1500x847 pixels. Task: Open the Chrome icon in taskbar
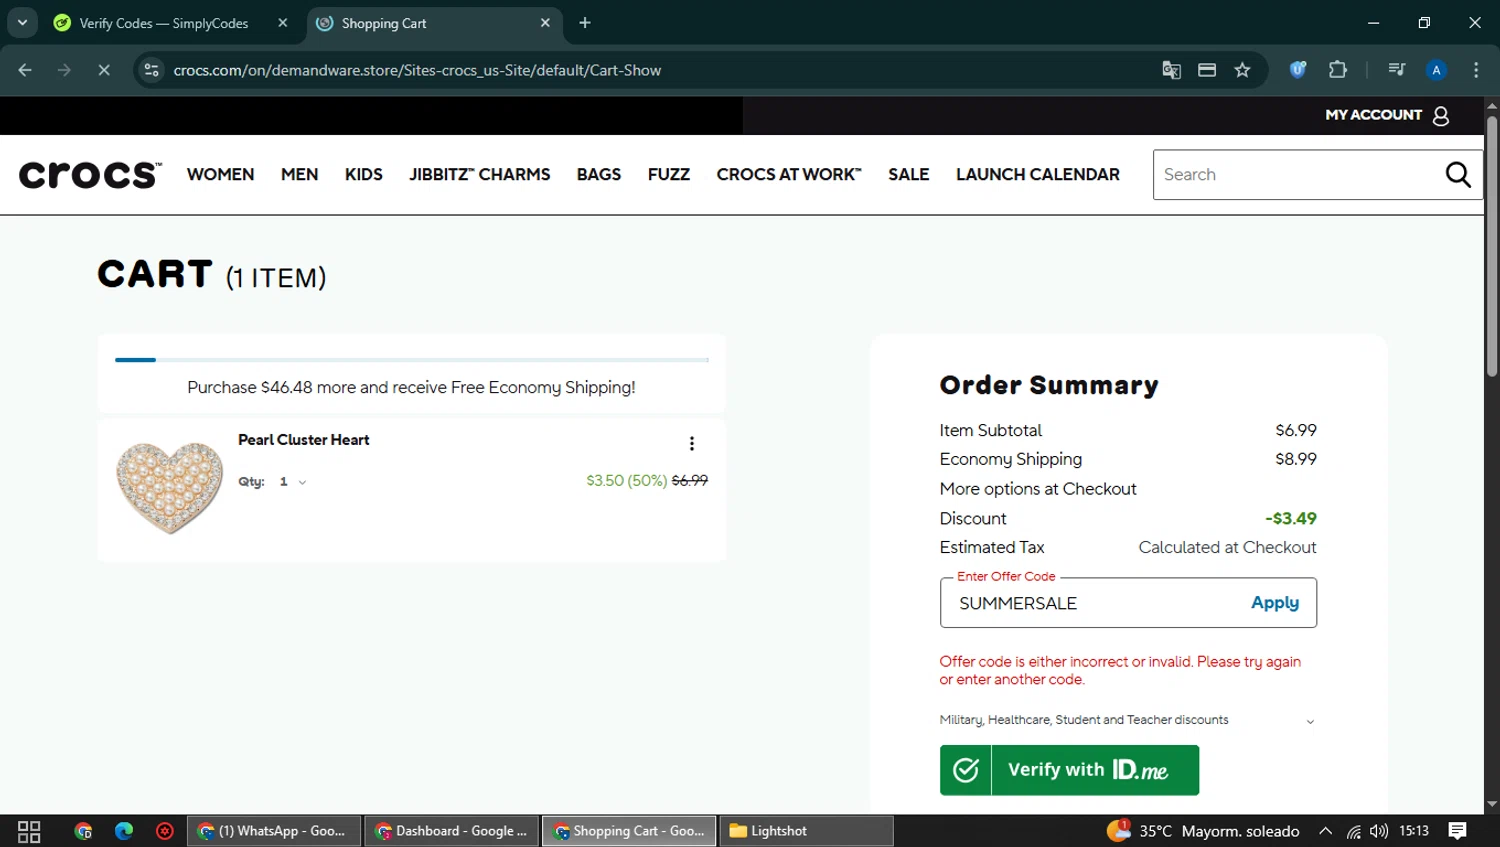[x=83, y=831]
